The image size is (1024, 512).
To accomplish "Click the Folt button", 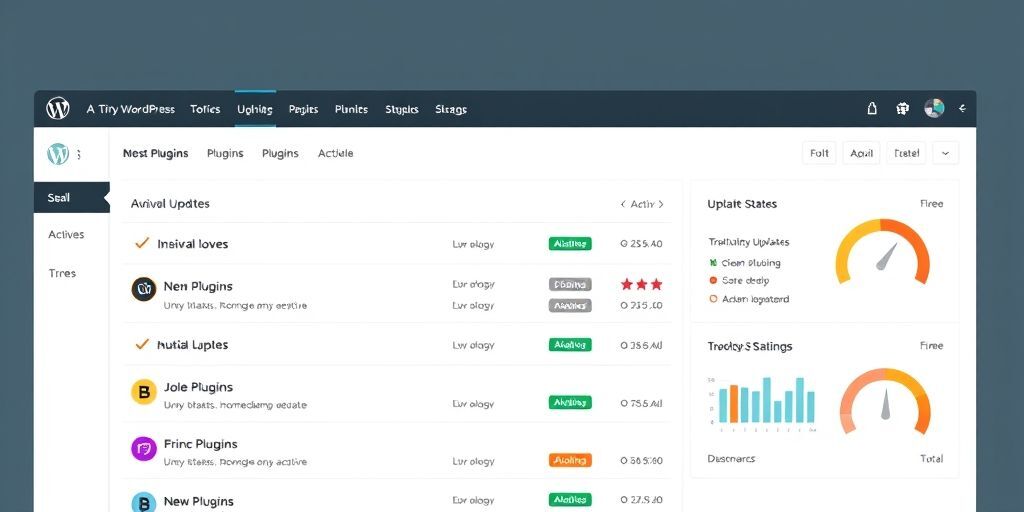I will point(819,153).
